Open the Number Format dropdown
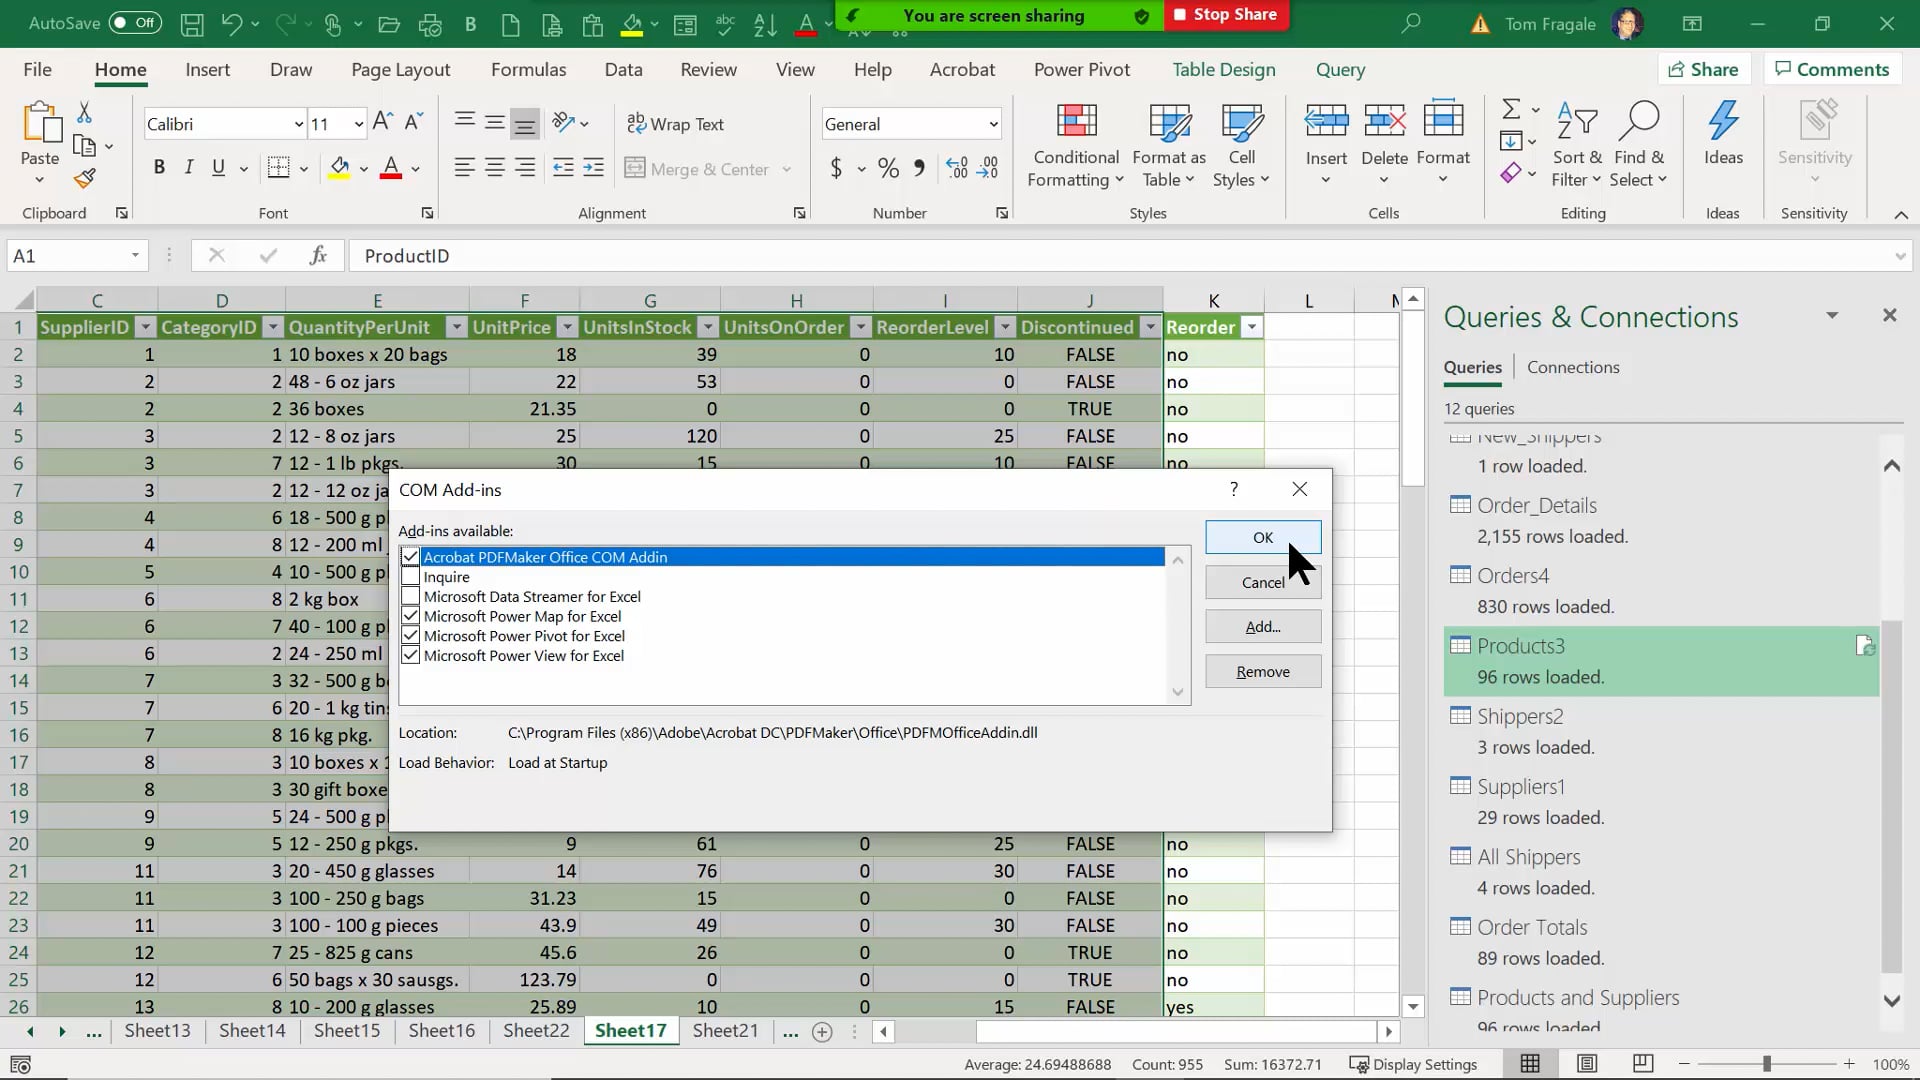The width and height of the screenshot is (1920, 1080). click(992, 123)
